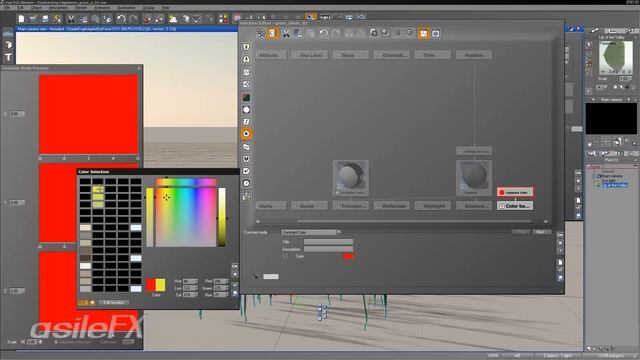Toggle the highlighted orange icon beside the scissors
The width and height of the screenshot is (640, 360).
click(272, 33)
